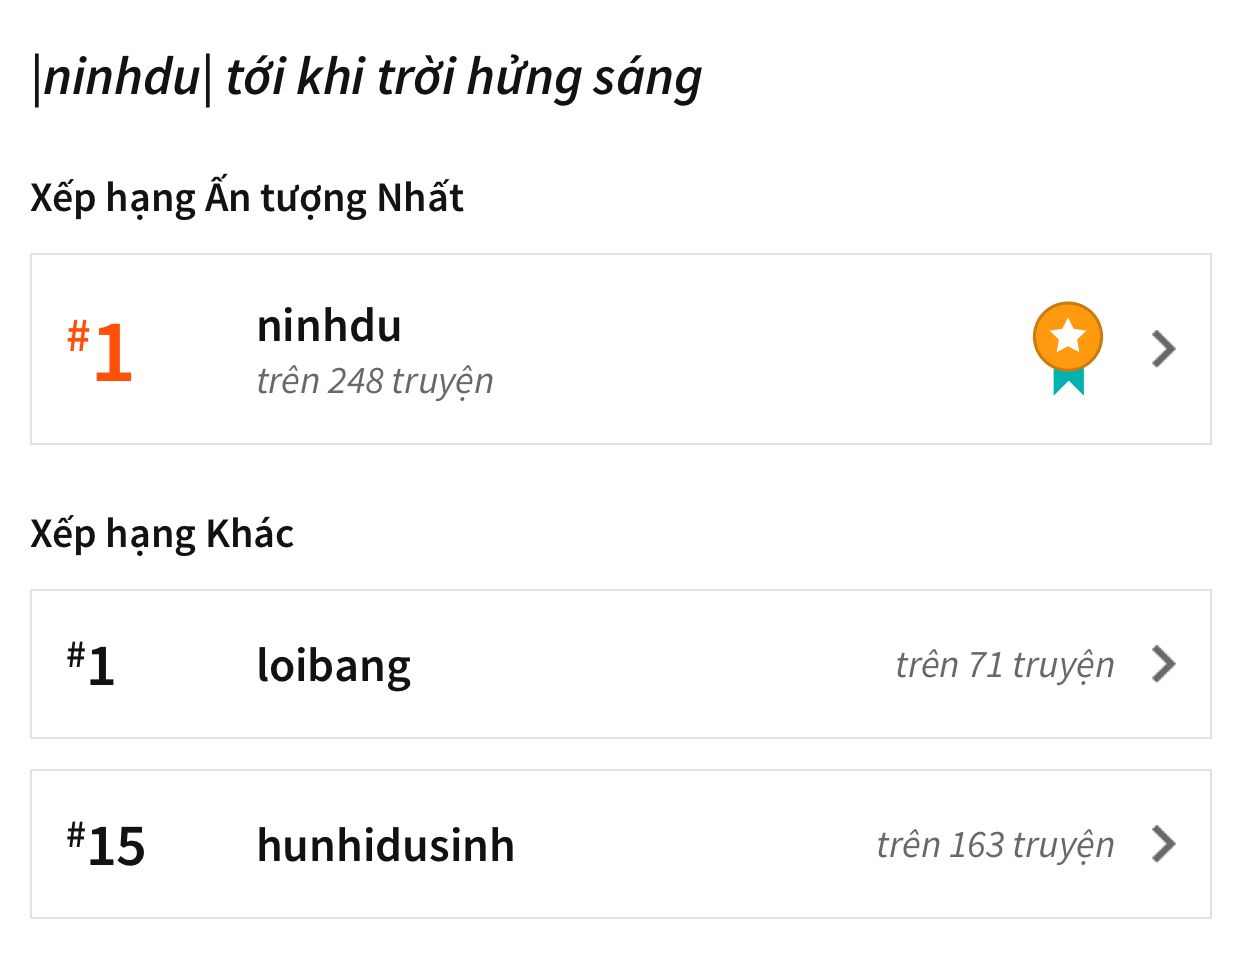Click the "Xếp hạng Ấn tượng Nhất" heading
Image resolution: width=1242 pixels, height=979 pixels.
[247, 198]
